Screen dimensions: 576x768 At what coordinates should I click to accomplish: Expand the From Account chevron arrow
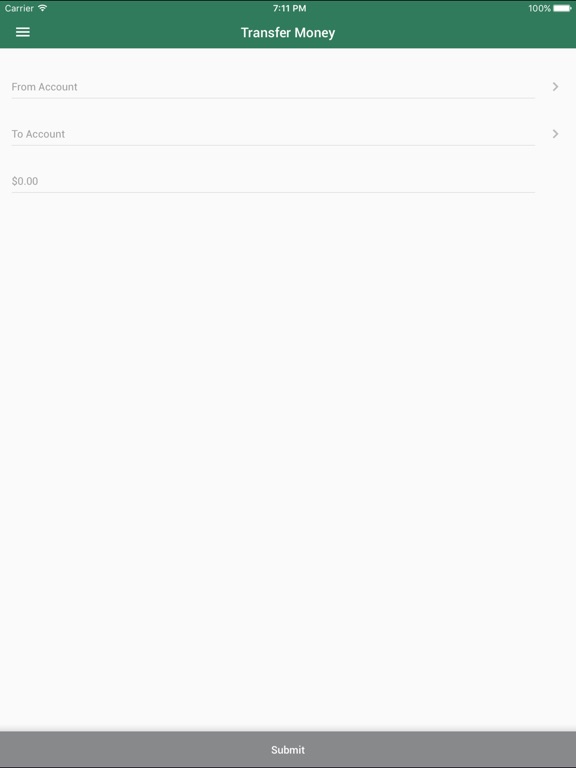coord(555,87)
